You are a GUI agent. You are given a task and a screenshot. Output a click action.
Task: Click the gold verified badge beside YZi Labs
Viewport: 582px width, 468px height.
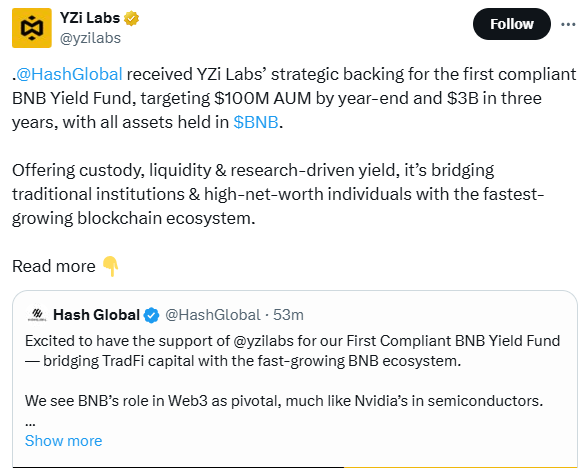pos(131,18)
